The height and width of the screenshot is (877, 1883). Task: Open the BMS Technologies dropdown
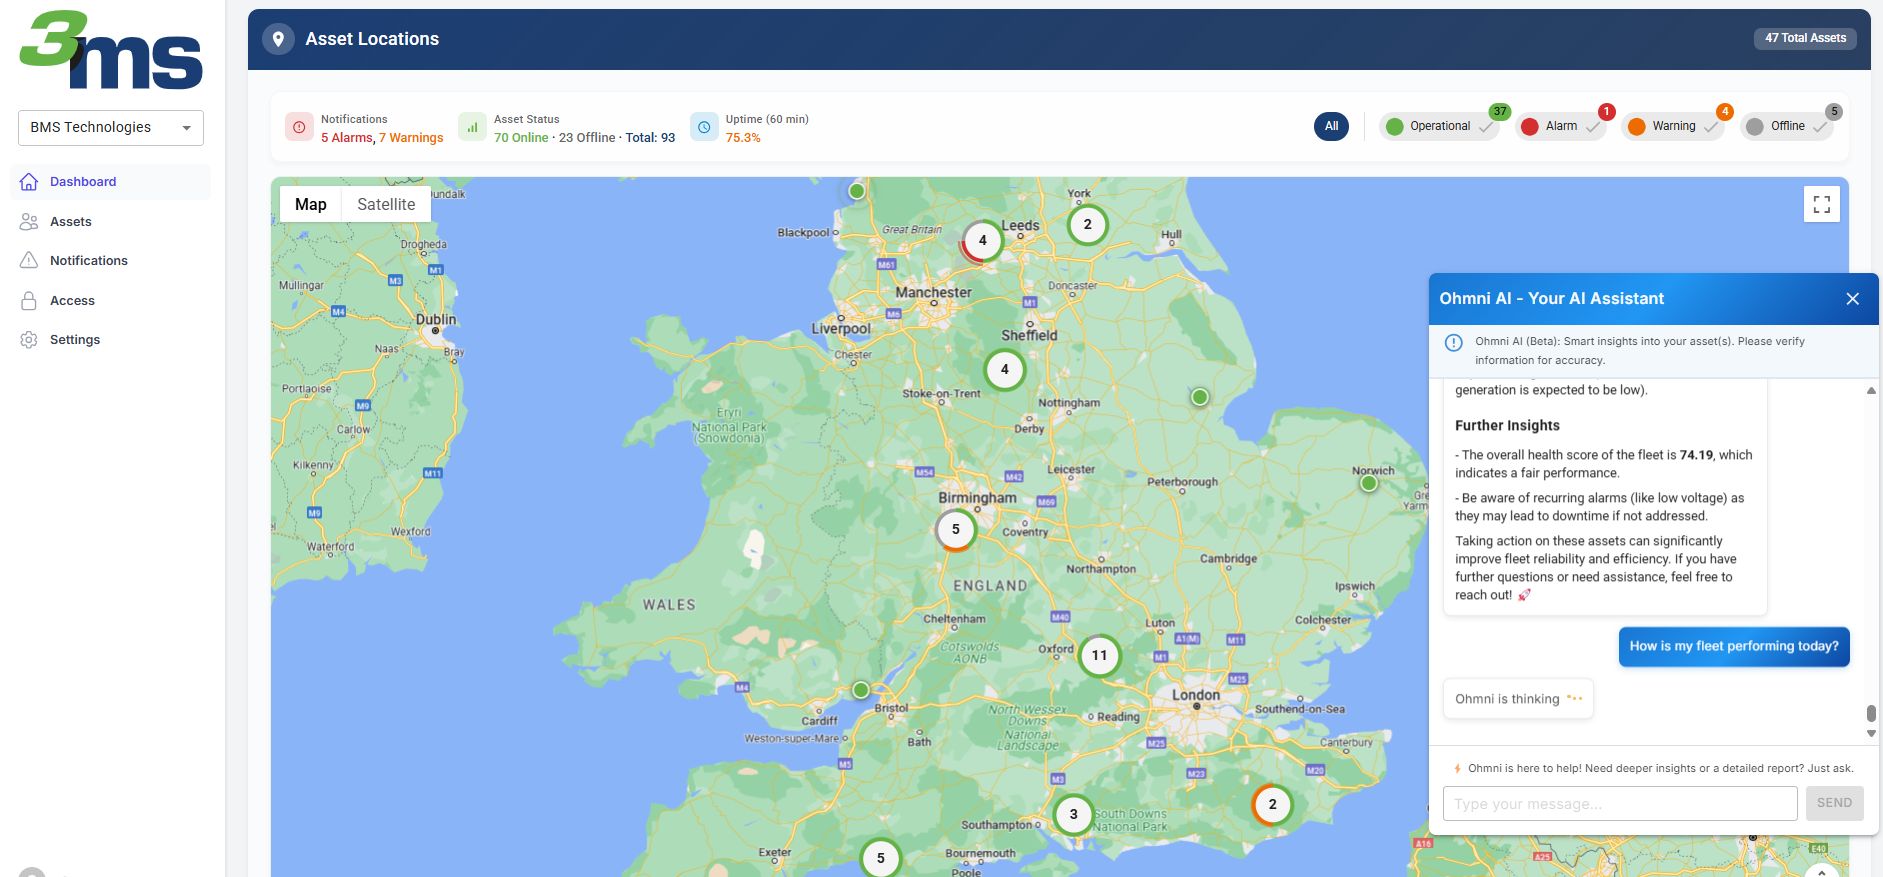111,127
